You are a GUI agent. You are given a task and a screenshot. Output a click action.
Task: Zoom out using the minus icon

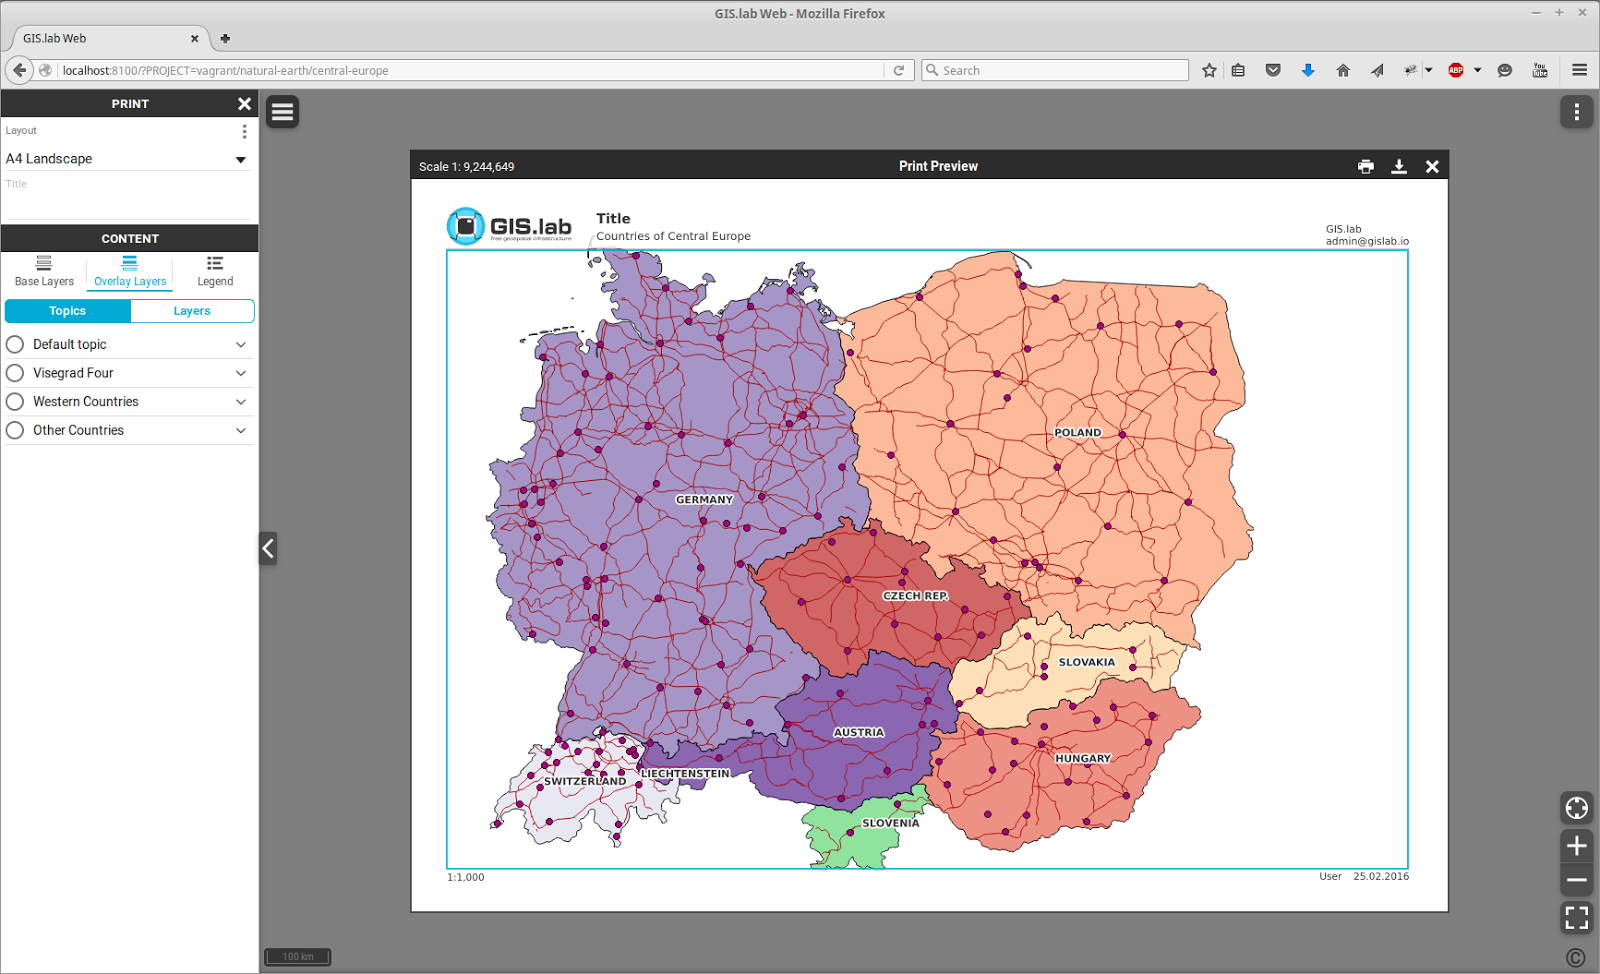1575,880
